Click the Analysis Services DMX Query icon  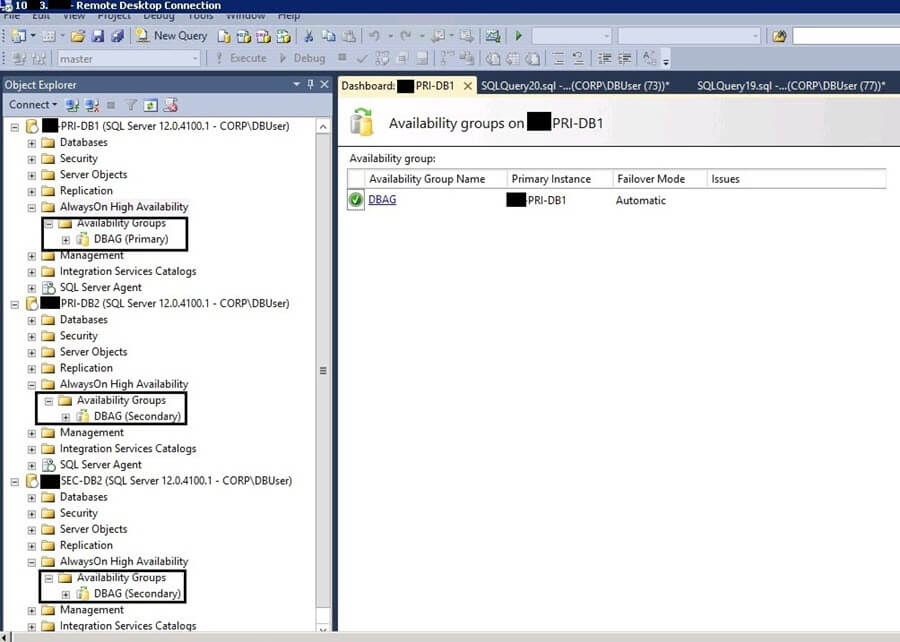pos(263,37)
